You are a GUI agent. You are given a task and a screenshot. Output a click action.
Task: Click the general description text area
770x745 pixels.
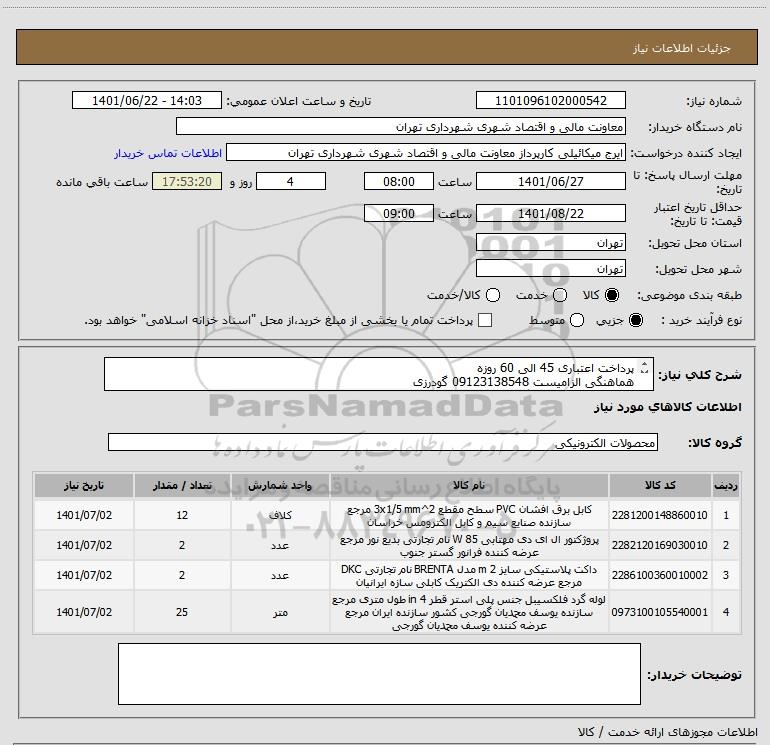(379, 374)
